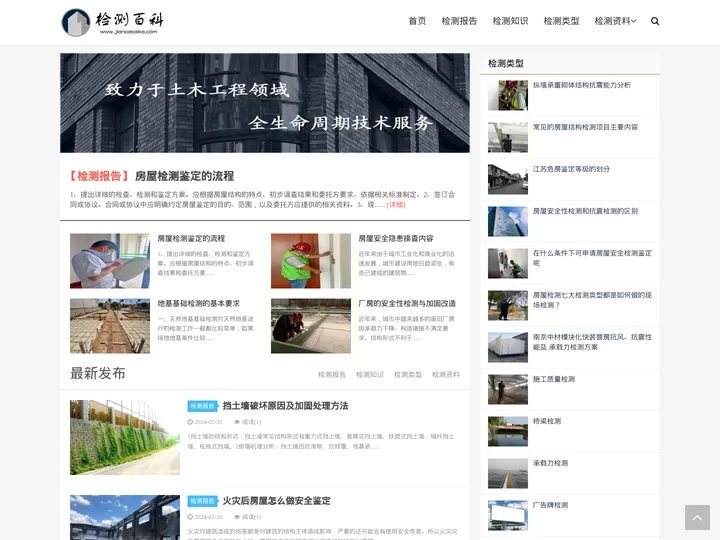
Task: Go to the 首页 menu item
Action: coord(417,21)
